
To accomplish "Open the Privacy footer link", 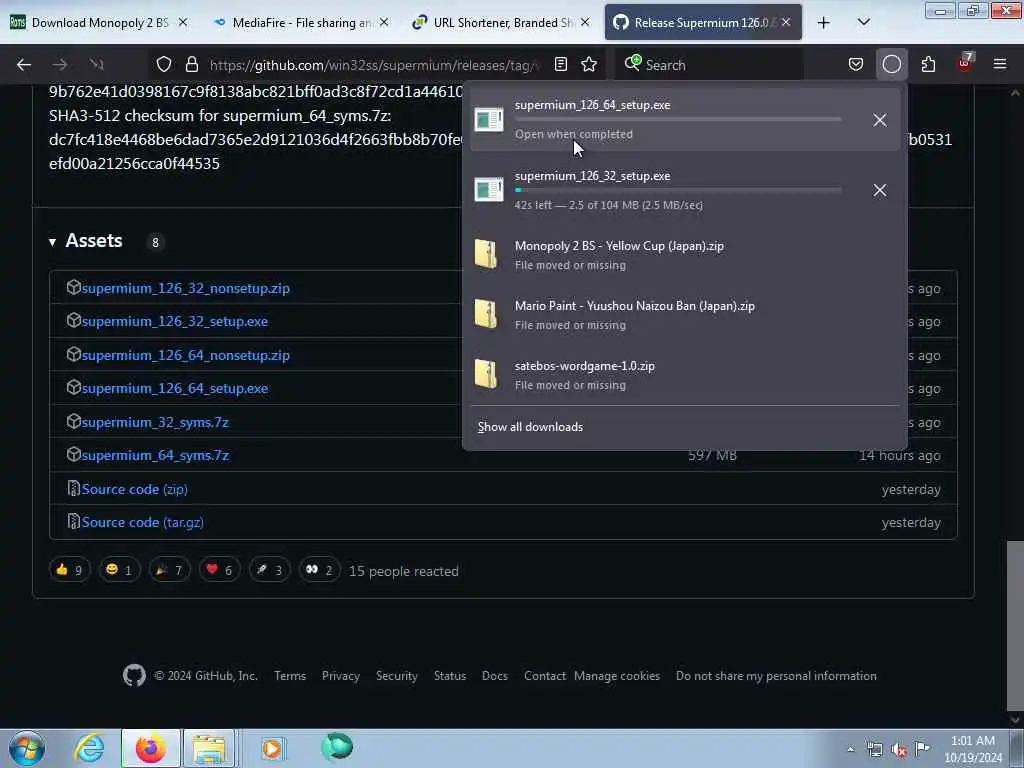I will pyautogui.click(x=341, y=676).
